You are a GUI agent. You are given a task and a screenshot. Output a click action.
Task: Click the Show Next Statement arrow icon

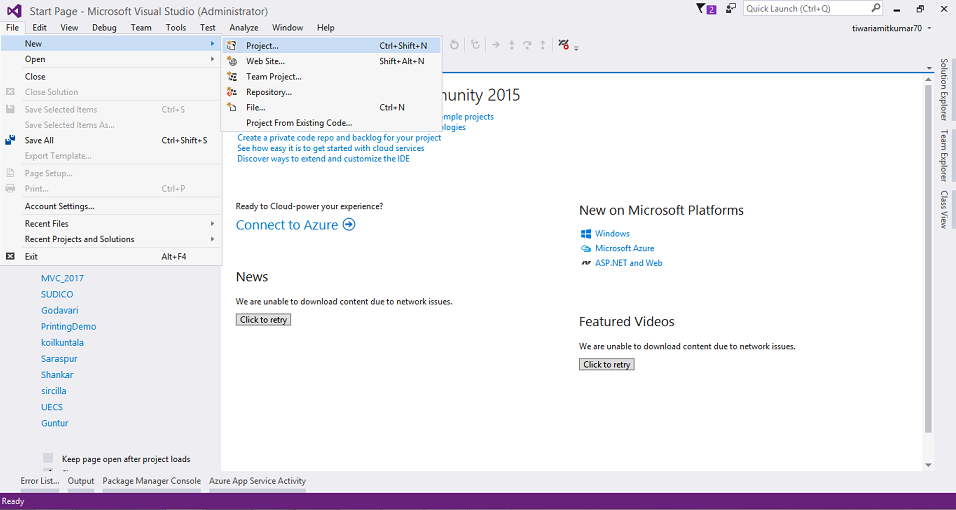point(496,45)
